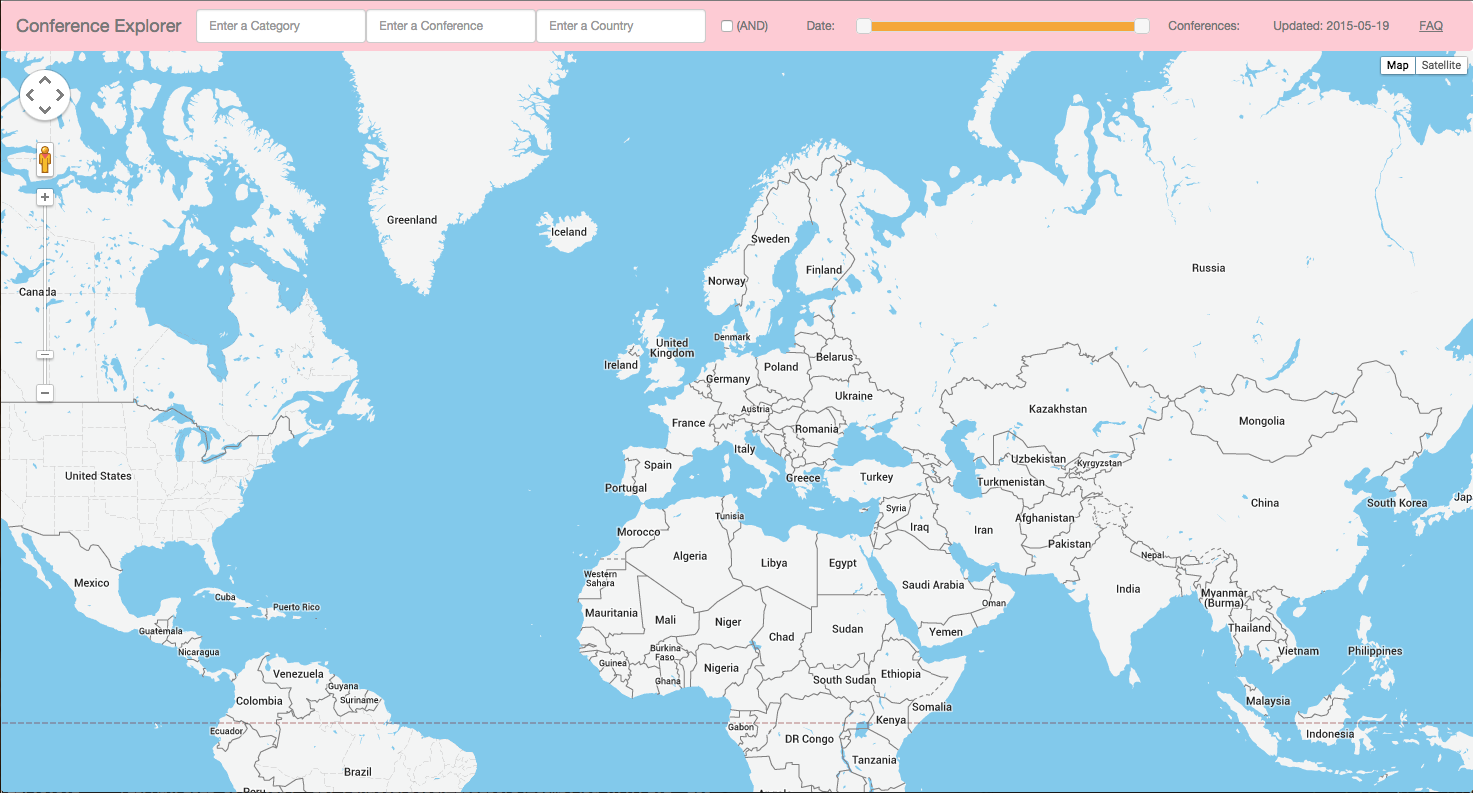Image resolution: width=1473 pixels, height=793 pixels.
Task: Click the Street View pegman icon
Action: (x=45, y=159)
